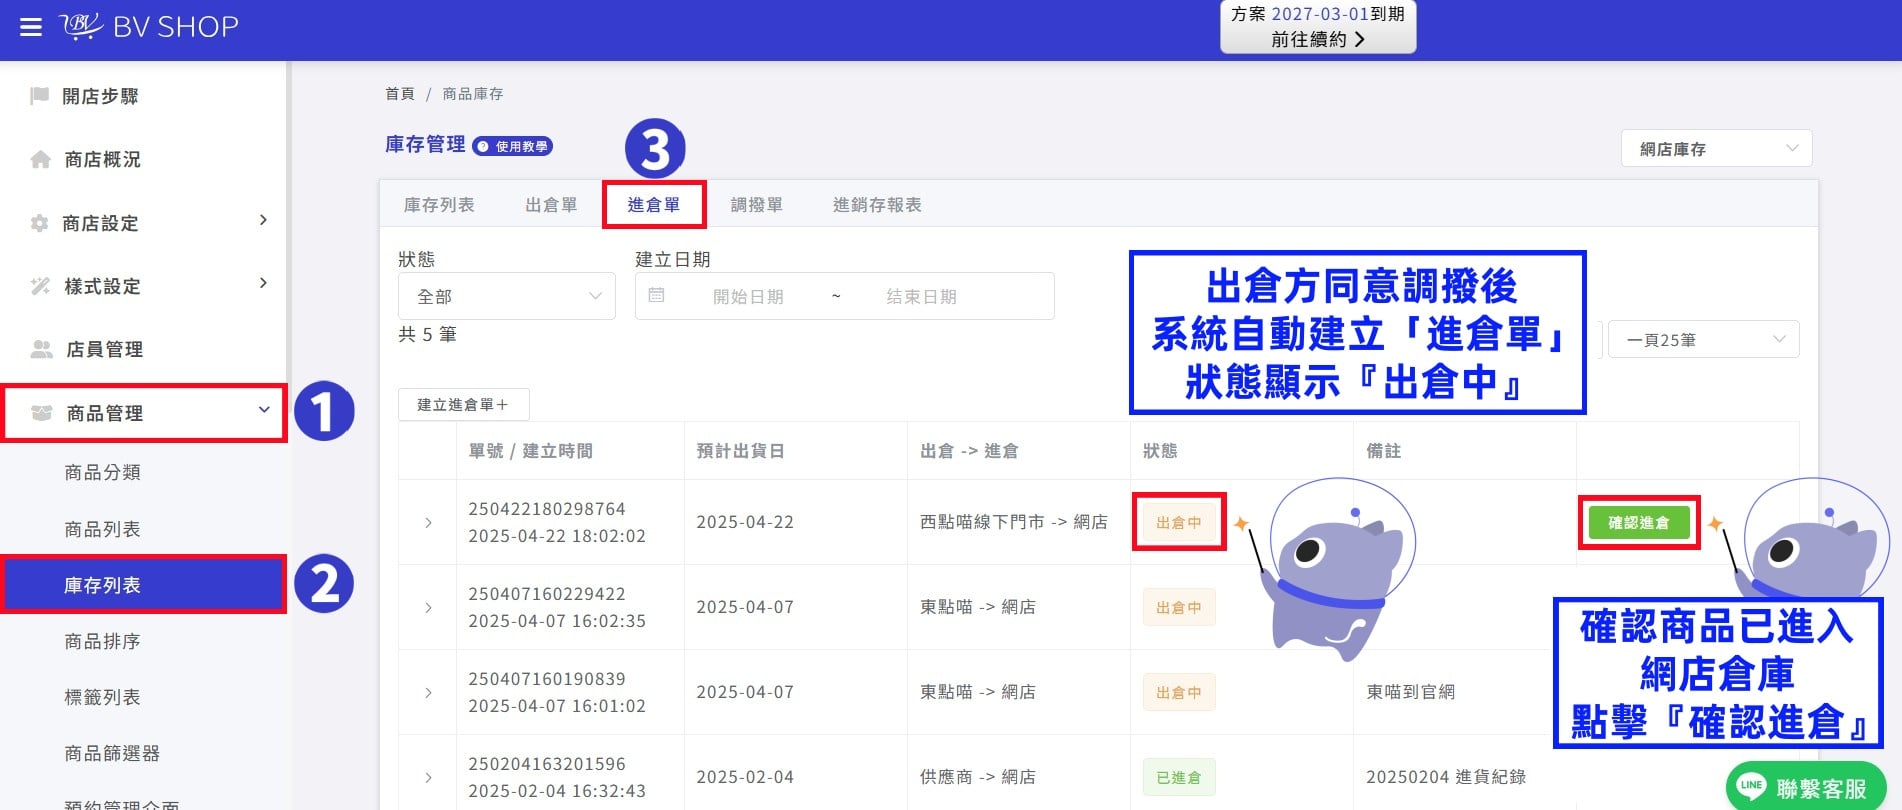Click the 已進倉 status tag
Viewport: 1902px width, 810px height.
point(1179,777)
